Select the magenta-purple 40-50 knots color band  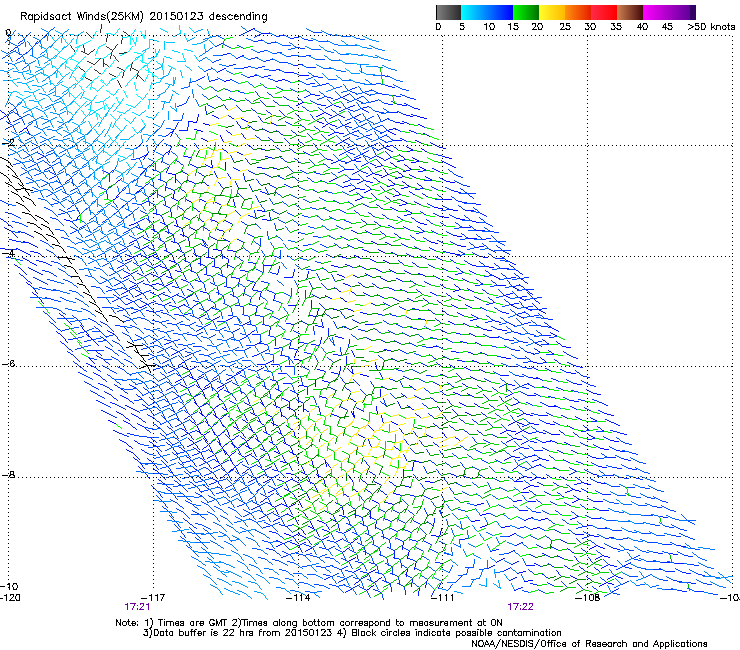pyautogui.click(x=669, y=12)
